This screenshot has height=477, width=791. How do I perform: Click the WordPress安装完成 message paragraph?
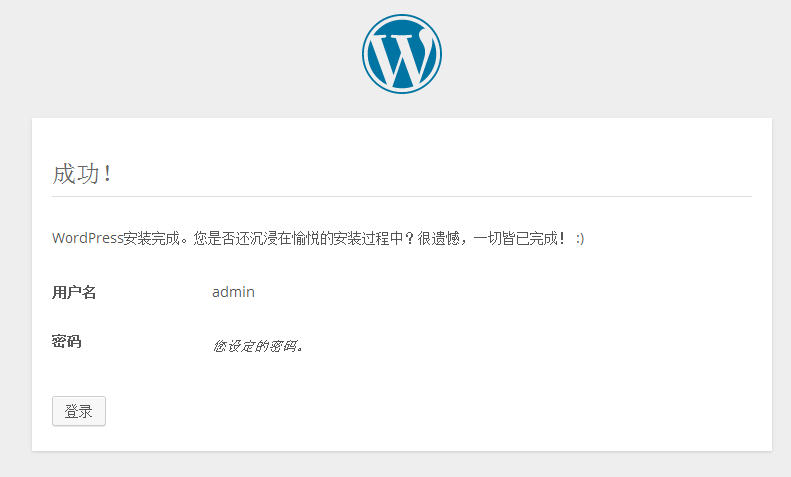pyautogui.click(x=318, y=238)
